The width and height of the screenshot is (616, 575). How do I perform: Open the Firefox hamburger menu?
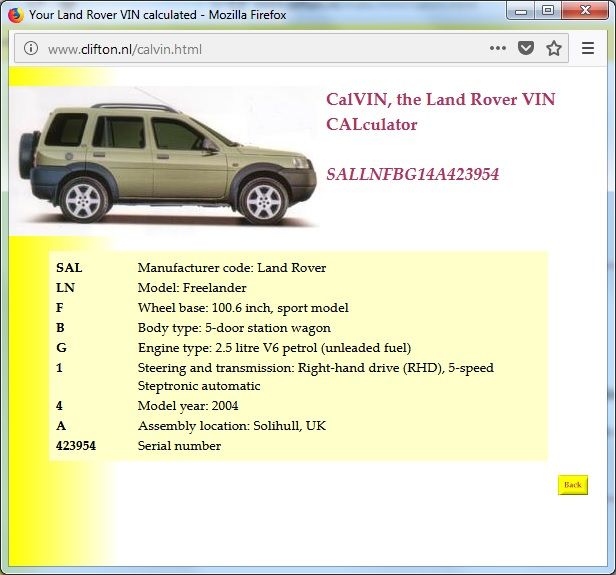point(588,48)
